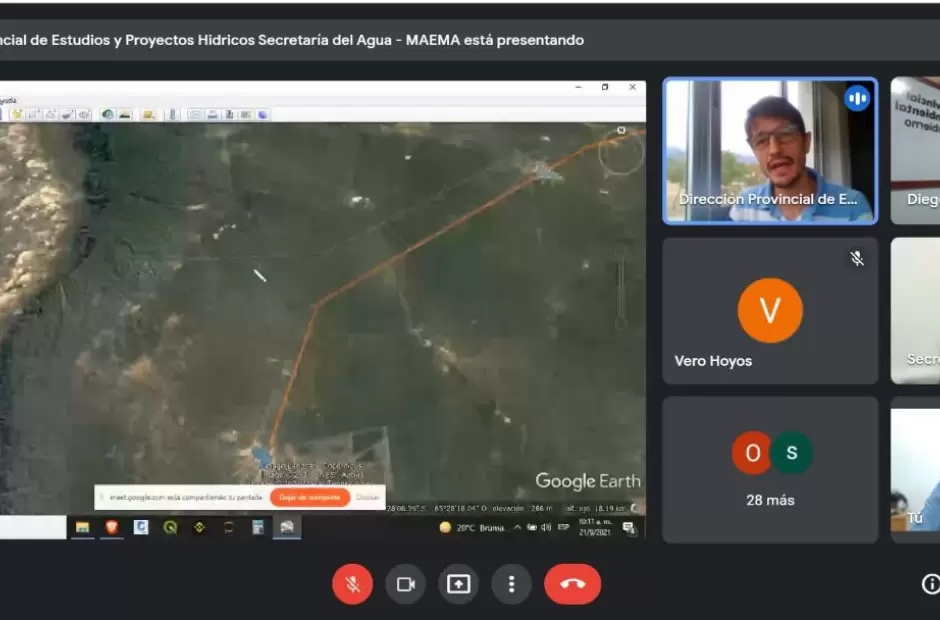Screen dimensions: 940x620
Task: Click the Google Earth taskbar icon
Action: pos(287,527)
